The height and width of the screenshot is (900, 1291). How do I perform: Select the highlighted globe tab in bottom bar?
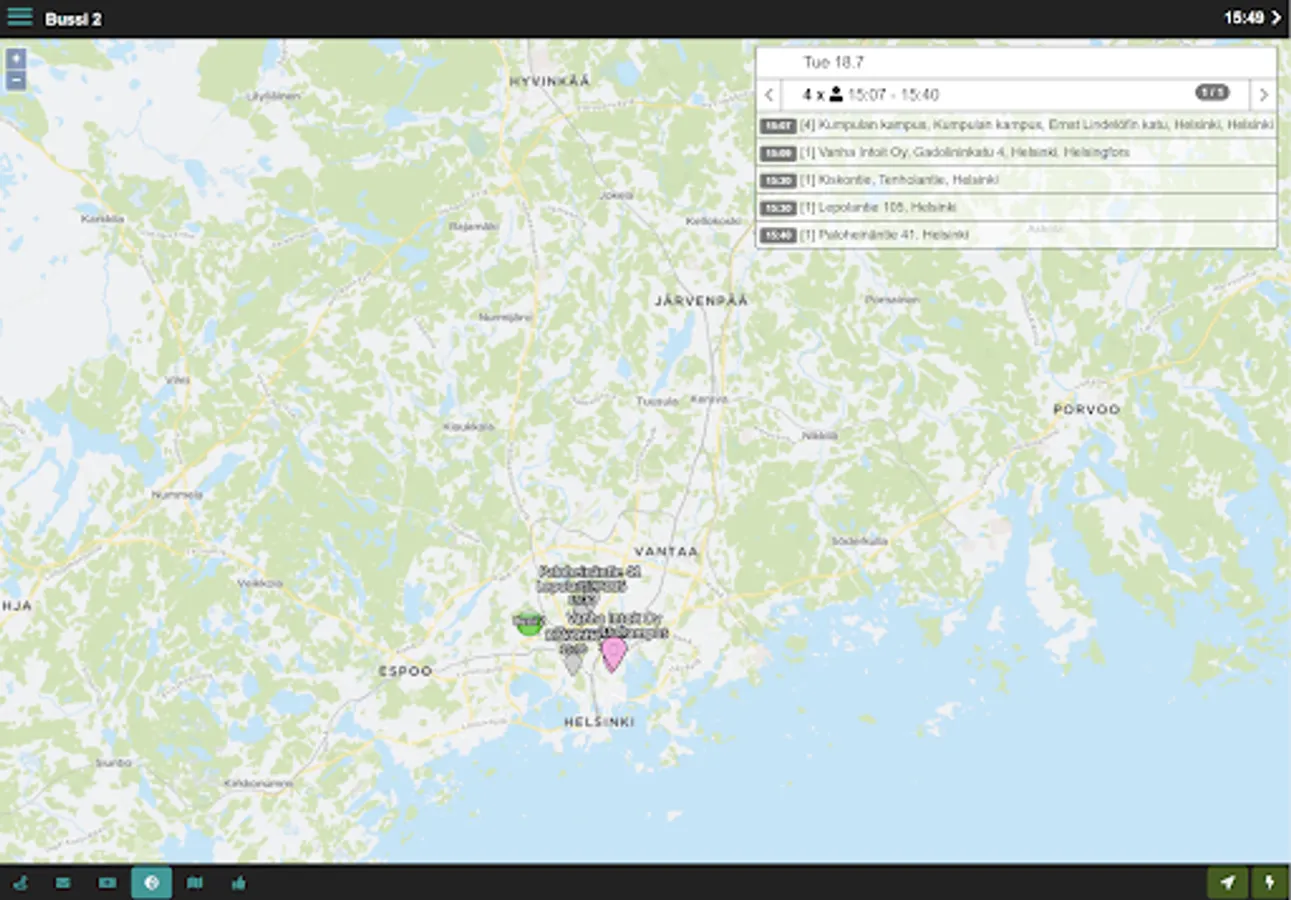(x=151, y=883)
